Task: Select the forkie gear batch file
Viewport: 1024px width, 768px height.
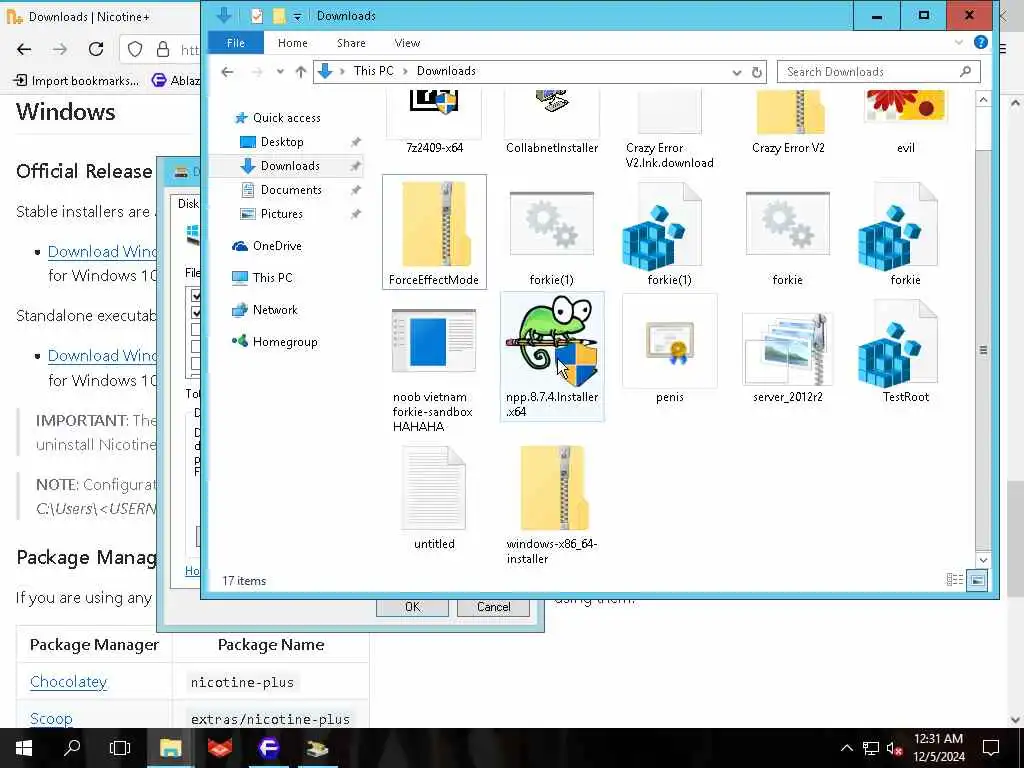Action: pyautogui.click(x=788, y=234)
